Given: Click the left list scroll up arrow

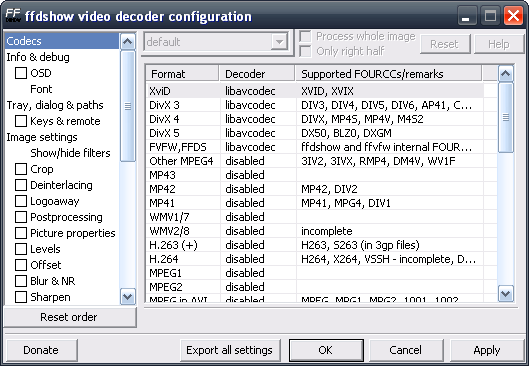Looking at the screenshot, I should click(128, 41).
